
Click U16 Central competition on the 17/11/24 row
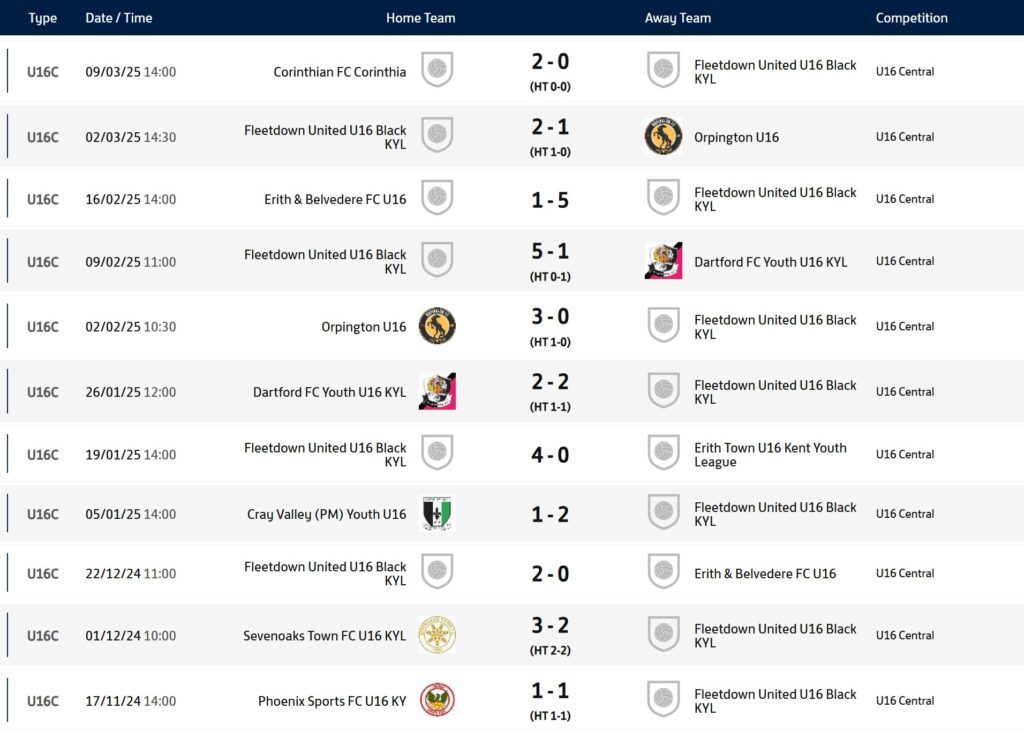click(904, 701)
